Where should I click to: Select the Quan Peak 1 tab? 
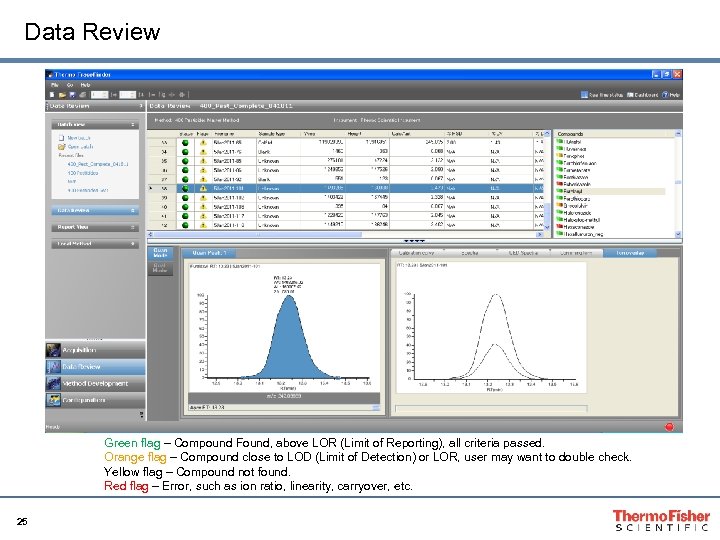point(210,253)
